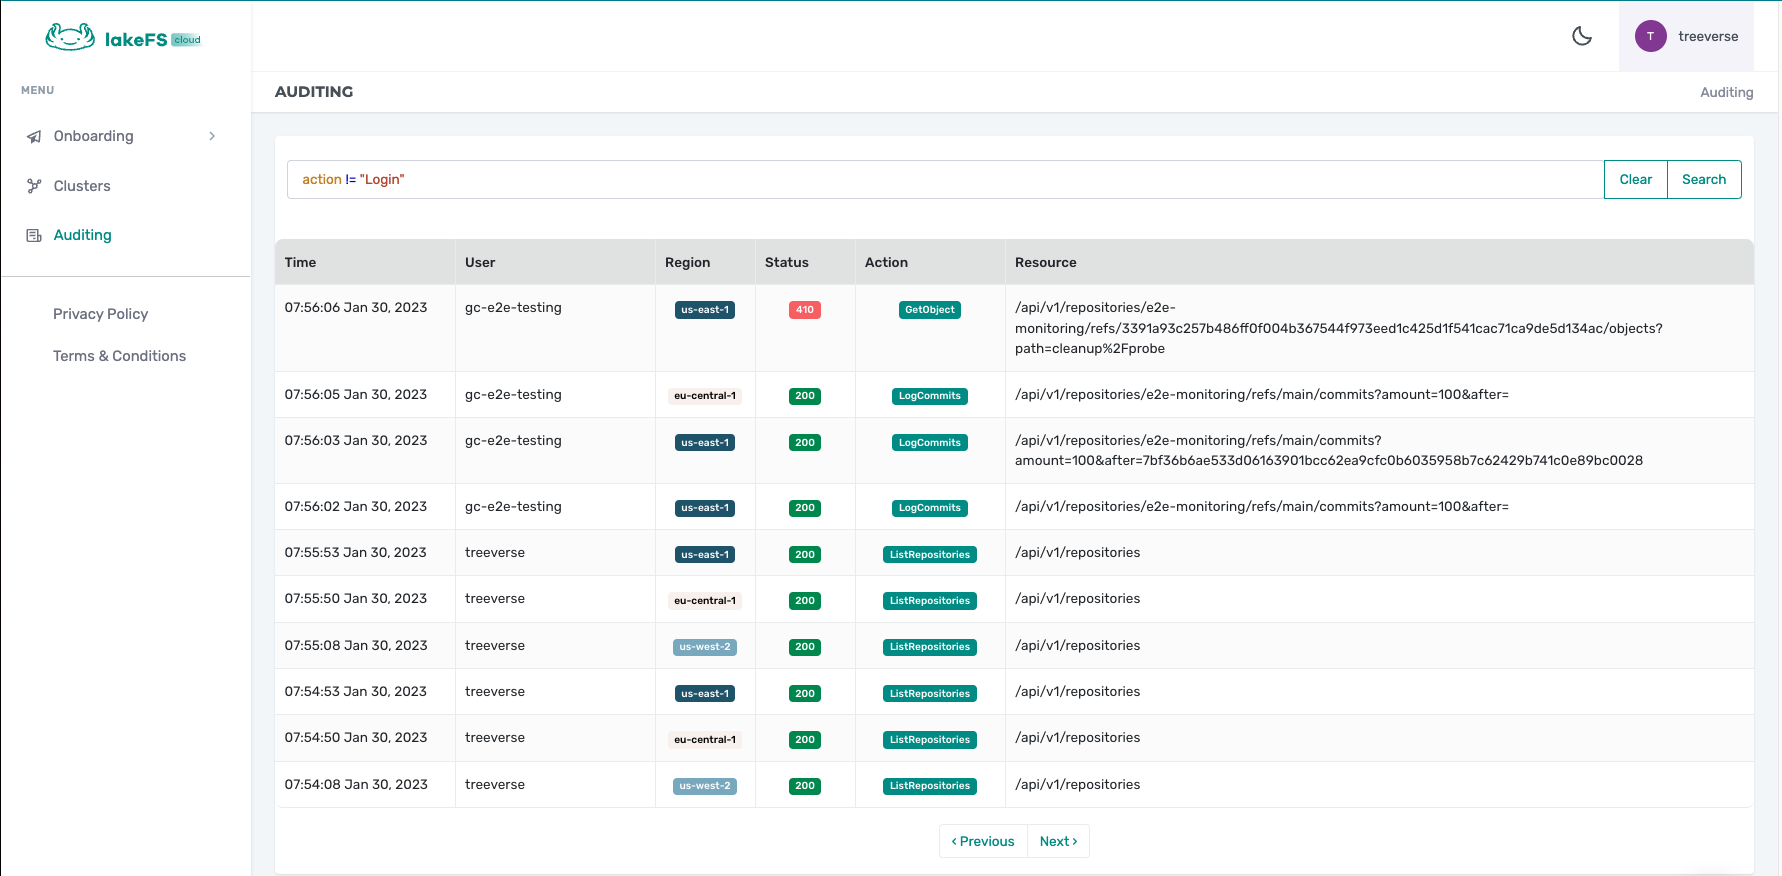Click the Auditing breadcrumb at top right
This screenshot has width=1782, height=876.
pyautogui.click(x=1726, y=92)
